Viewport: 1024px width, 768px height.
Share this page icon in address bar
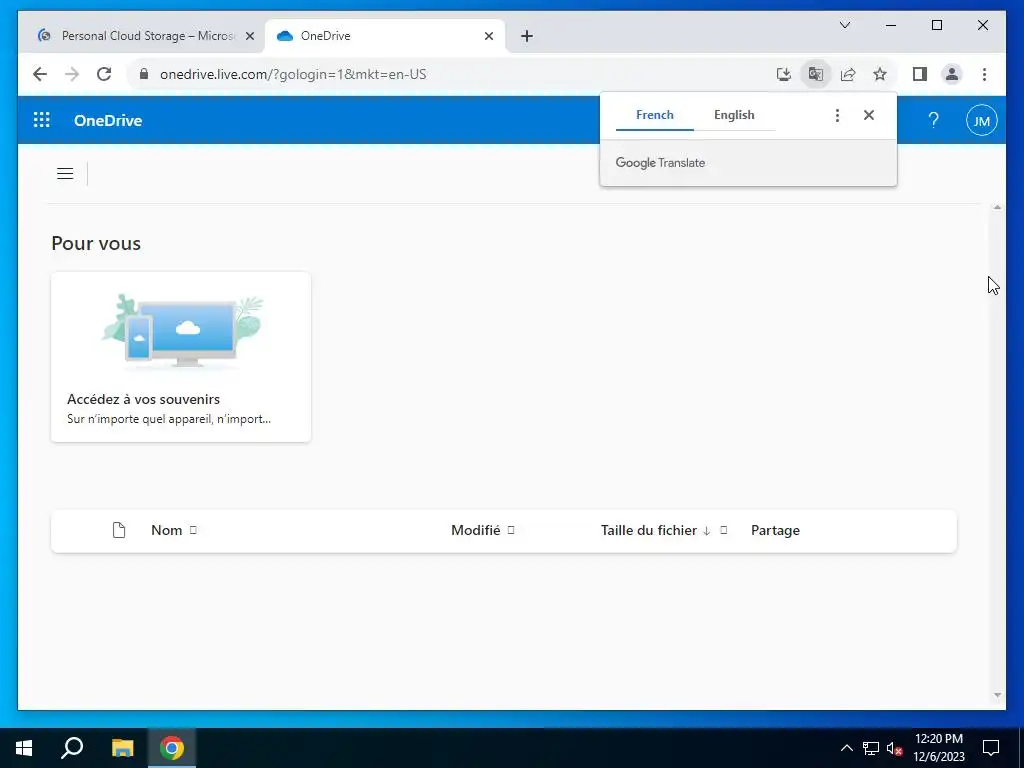pyautogui.click(x=848, y=74)
